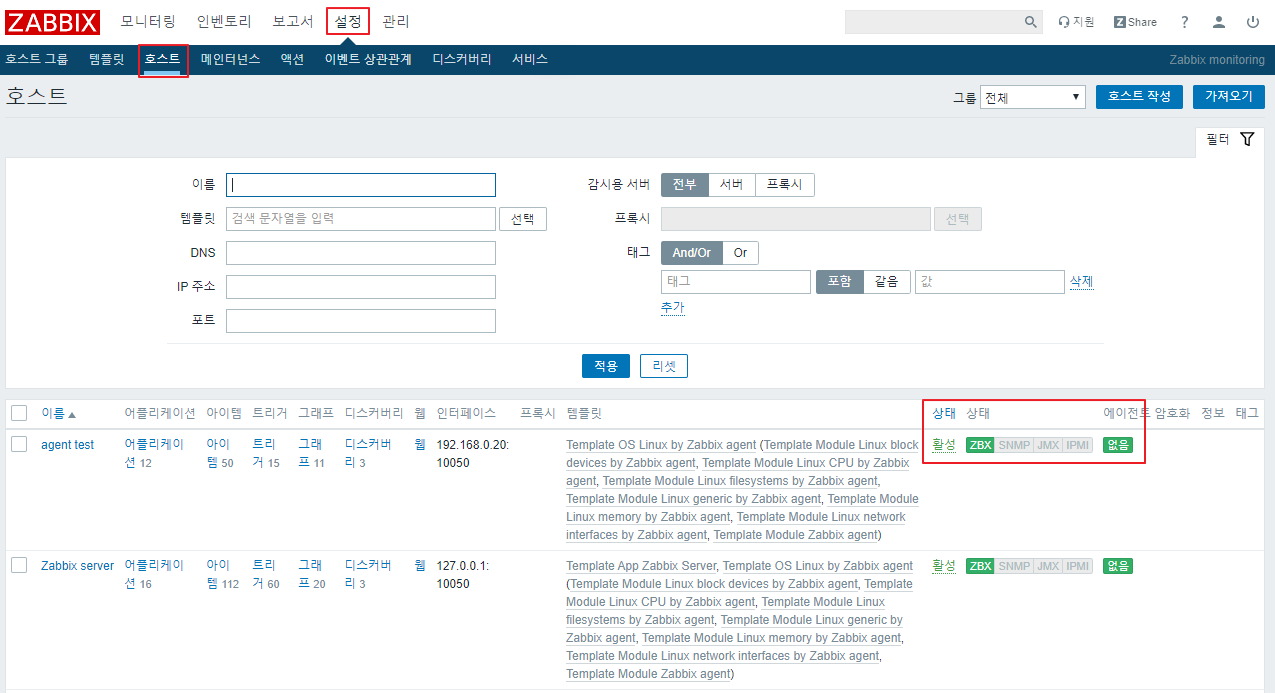Tick the agent test row checkbox

click(19, 445)
